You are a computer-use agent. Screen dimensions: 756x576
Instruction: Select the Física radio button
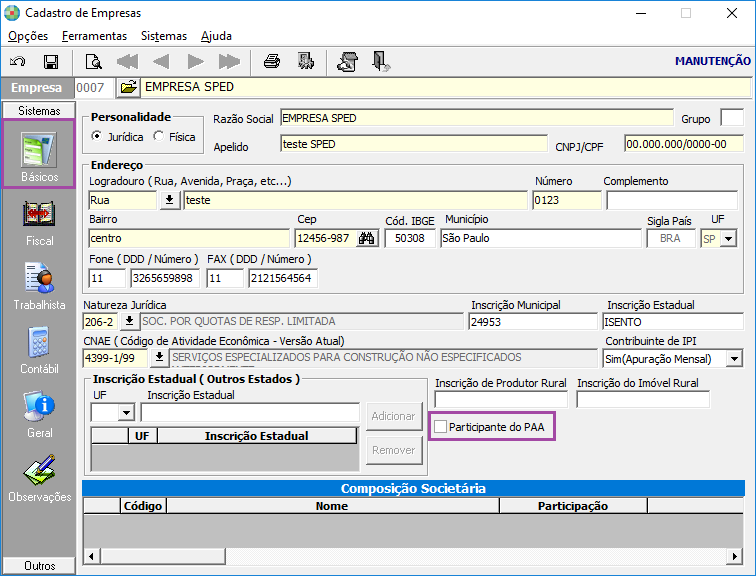coord(158,136)
